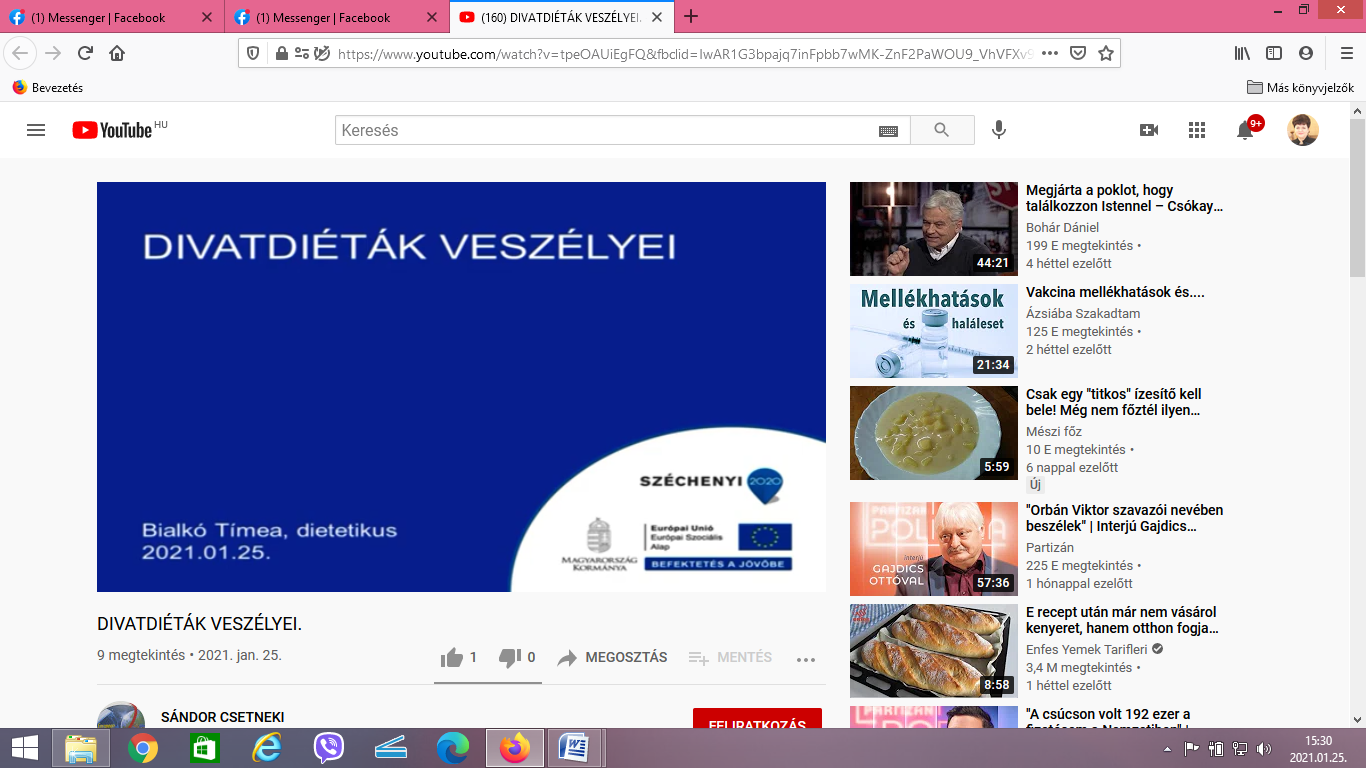Go to the Firefox home page
The height and width of the screenshot is (768, 1366).
pos(117,53)
